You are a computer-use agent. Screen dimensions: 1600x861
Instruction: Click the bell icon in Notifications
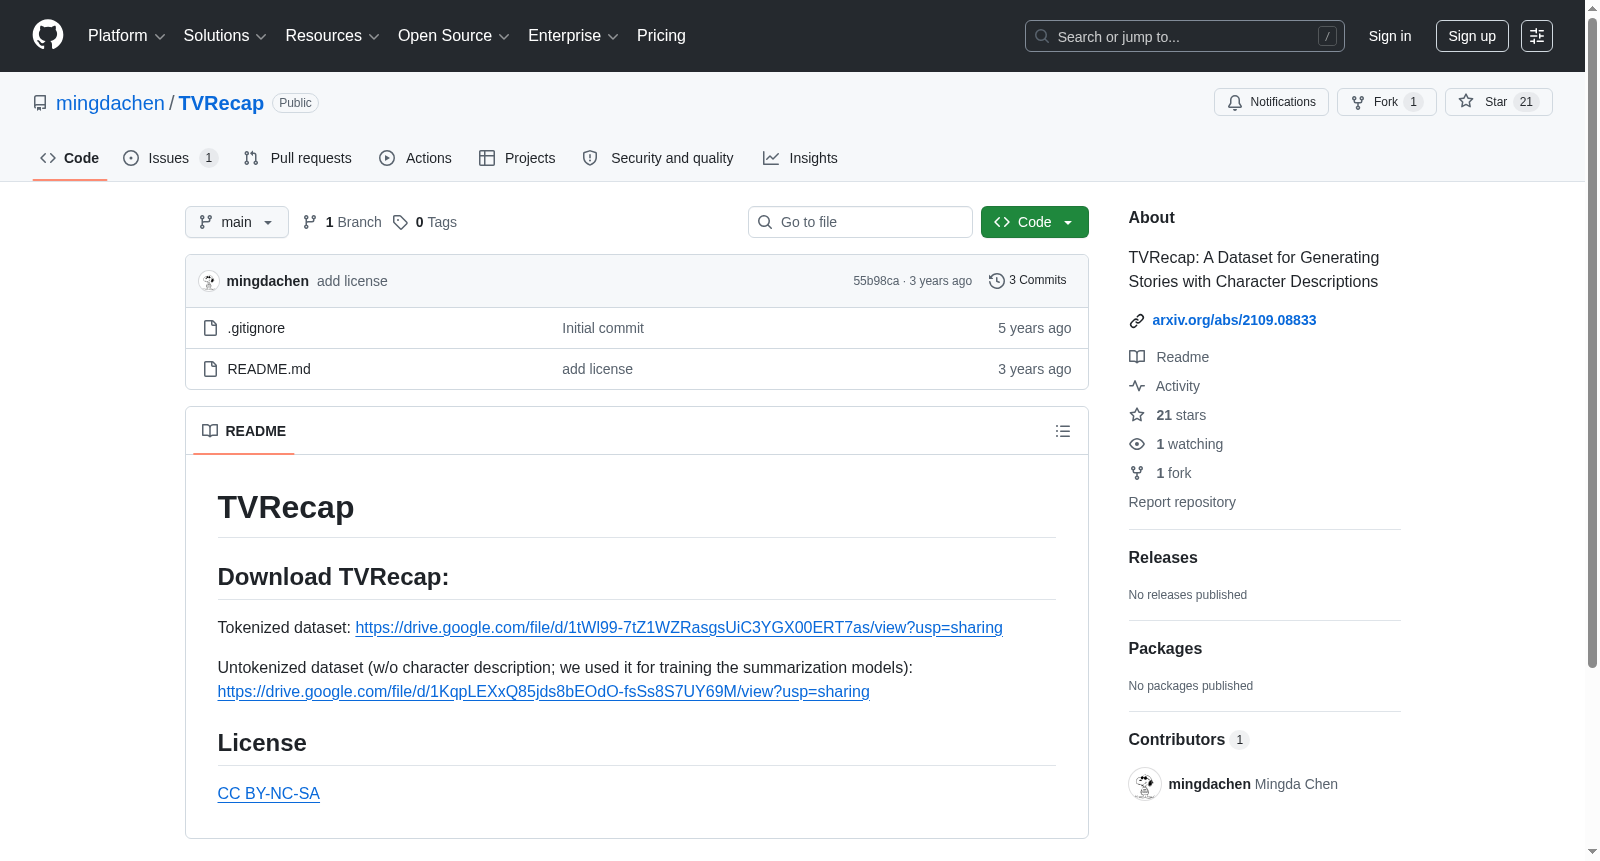tap(1235, 102)
